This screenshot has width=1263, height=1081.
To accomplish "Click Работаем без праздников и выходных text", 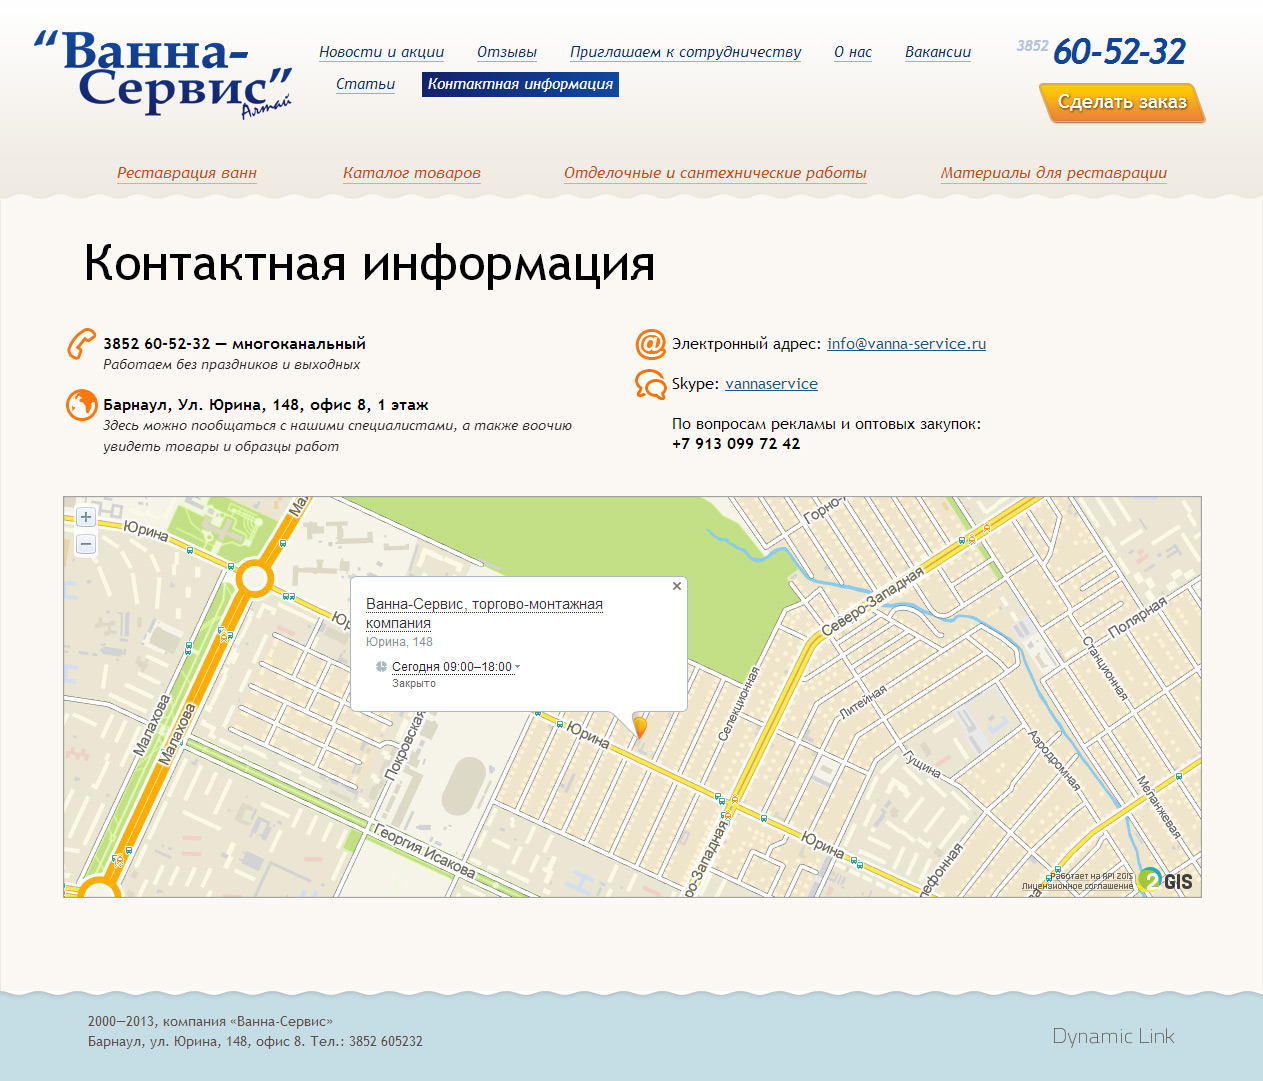I will [232, 365].
